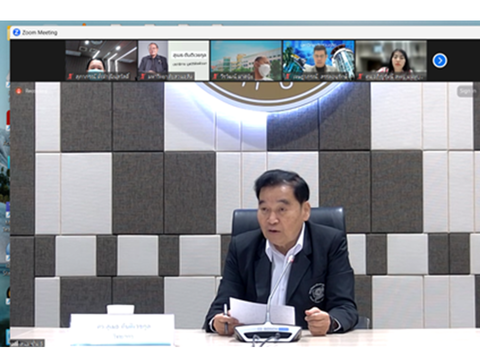480x360 pixels.
Task: Click the muted mic icon on the blue-masked woman's tile
Action: coord(70,77)
